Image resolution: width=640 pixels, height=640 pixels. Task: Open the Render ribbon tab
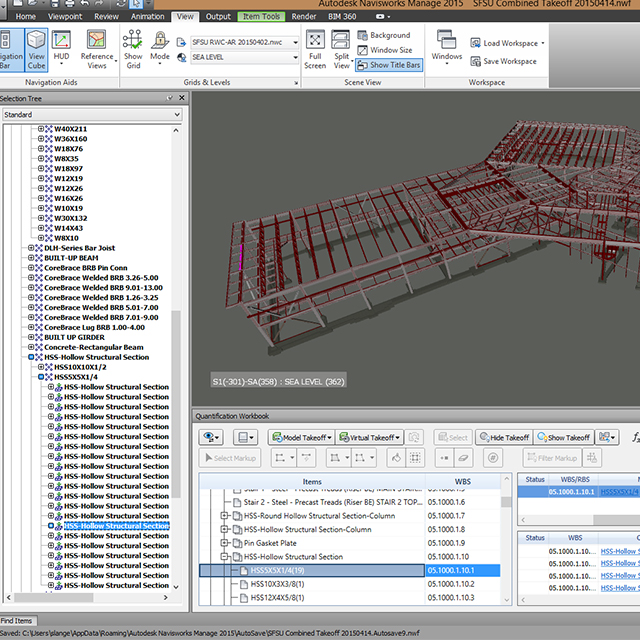[x=304, y=17]
